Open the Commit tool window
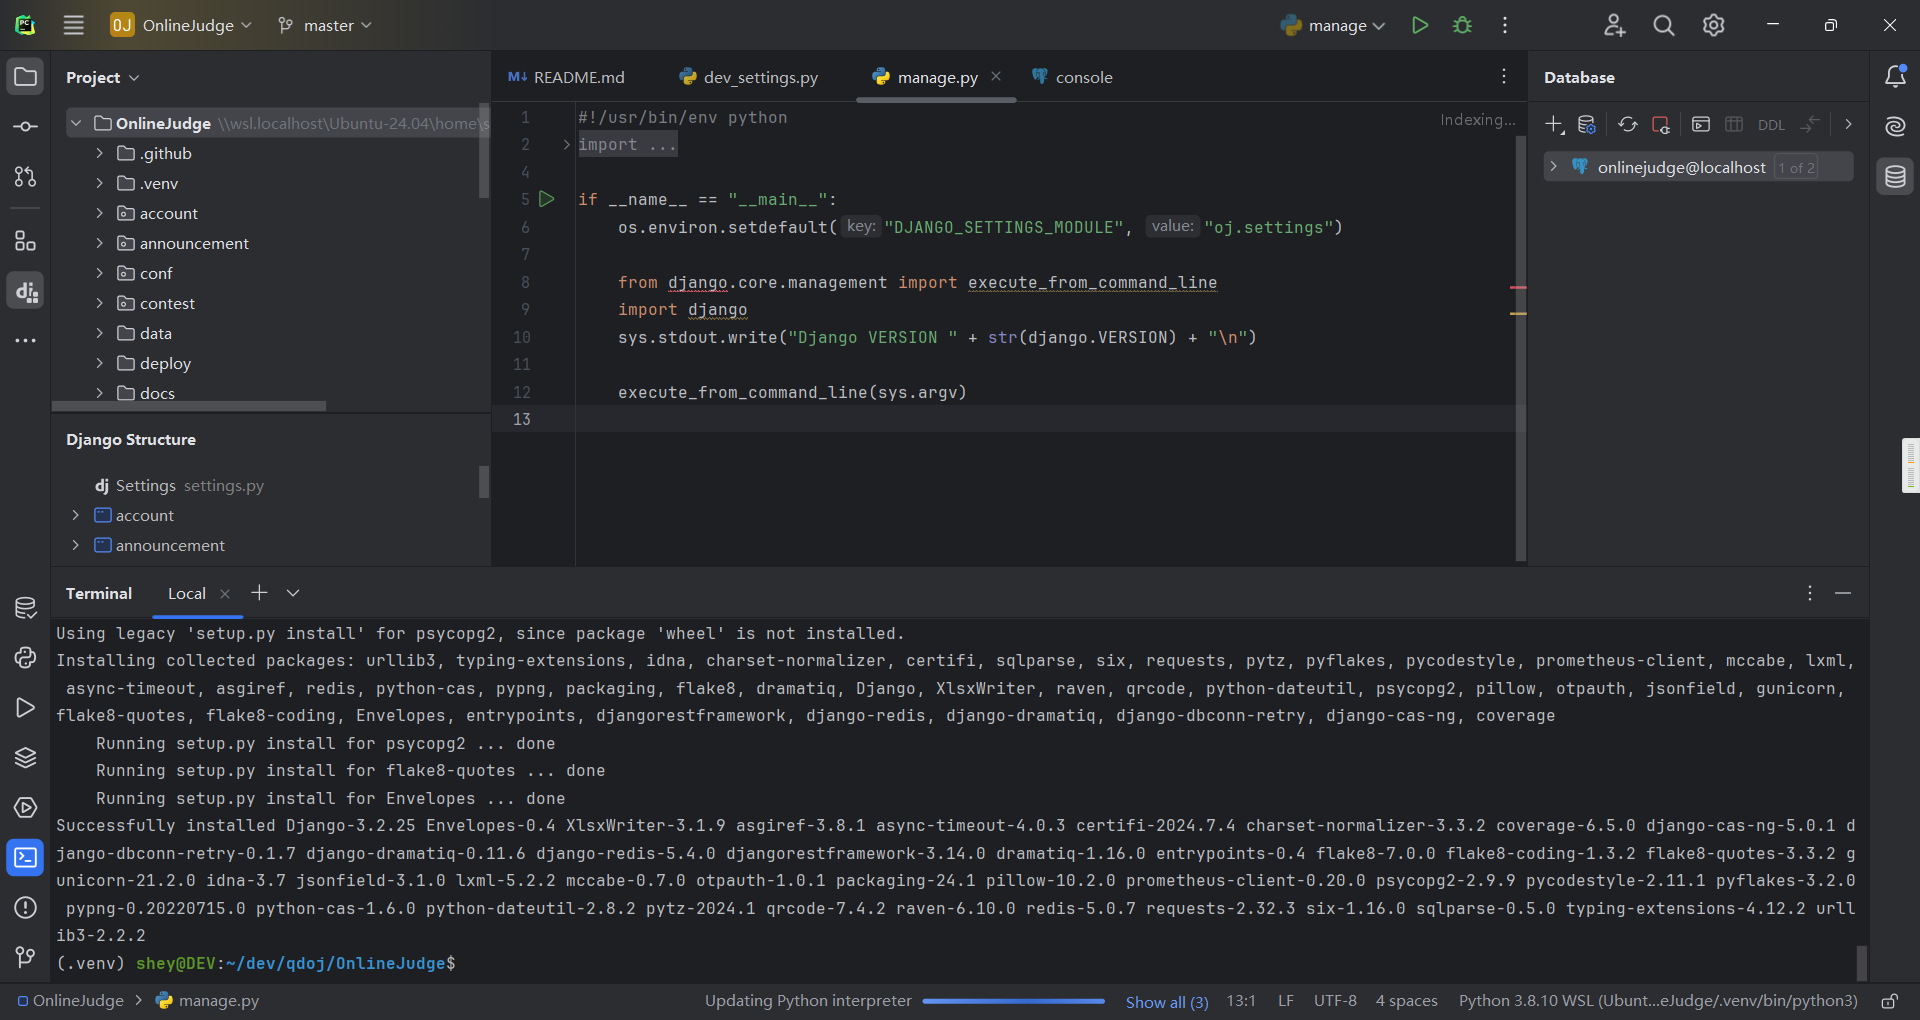The height and width of the screenshot is (1020, 1920). click(25, 127)
